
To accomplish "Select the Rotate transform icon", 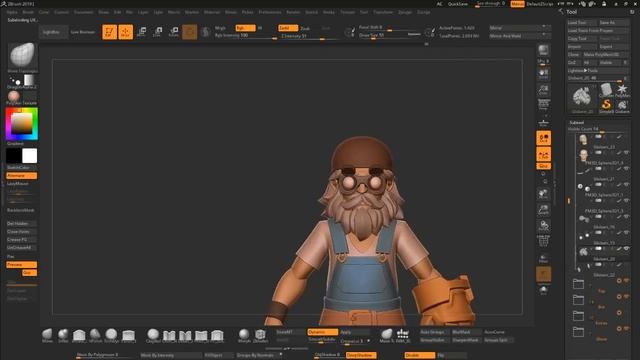I will pos(173,32).
